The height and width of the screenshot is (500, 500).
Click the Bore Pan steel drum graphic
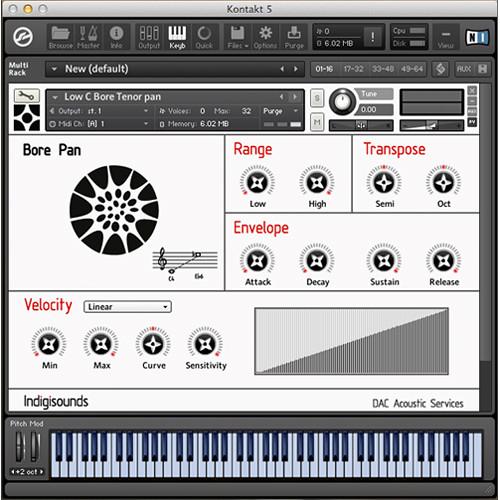[114, 210]
